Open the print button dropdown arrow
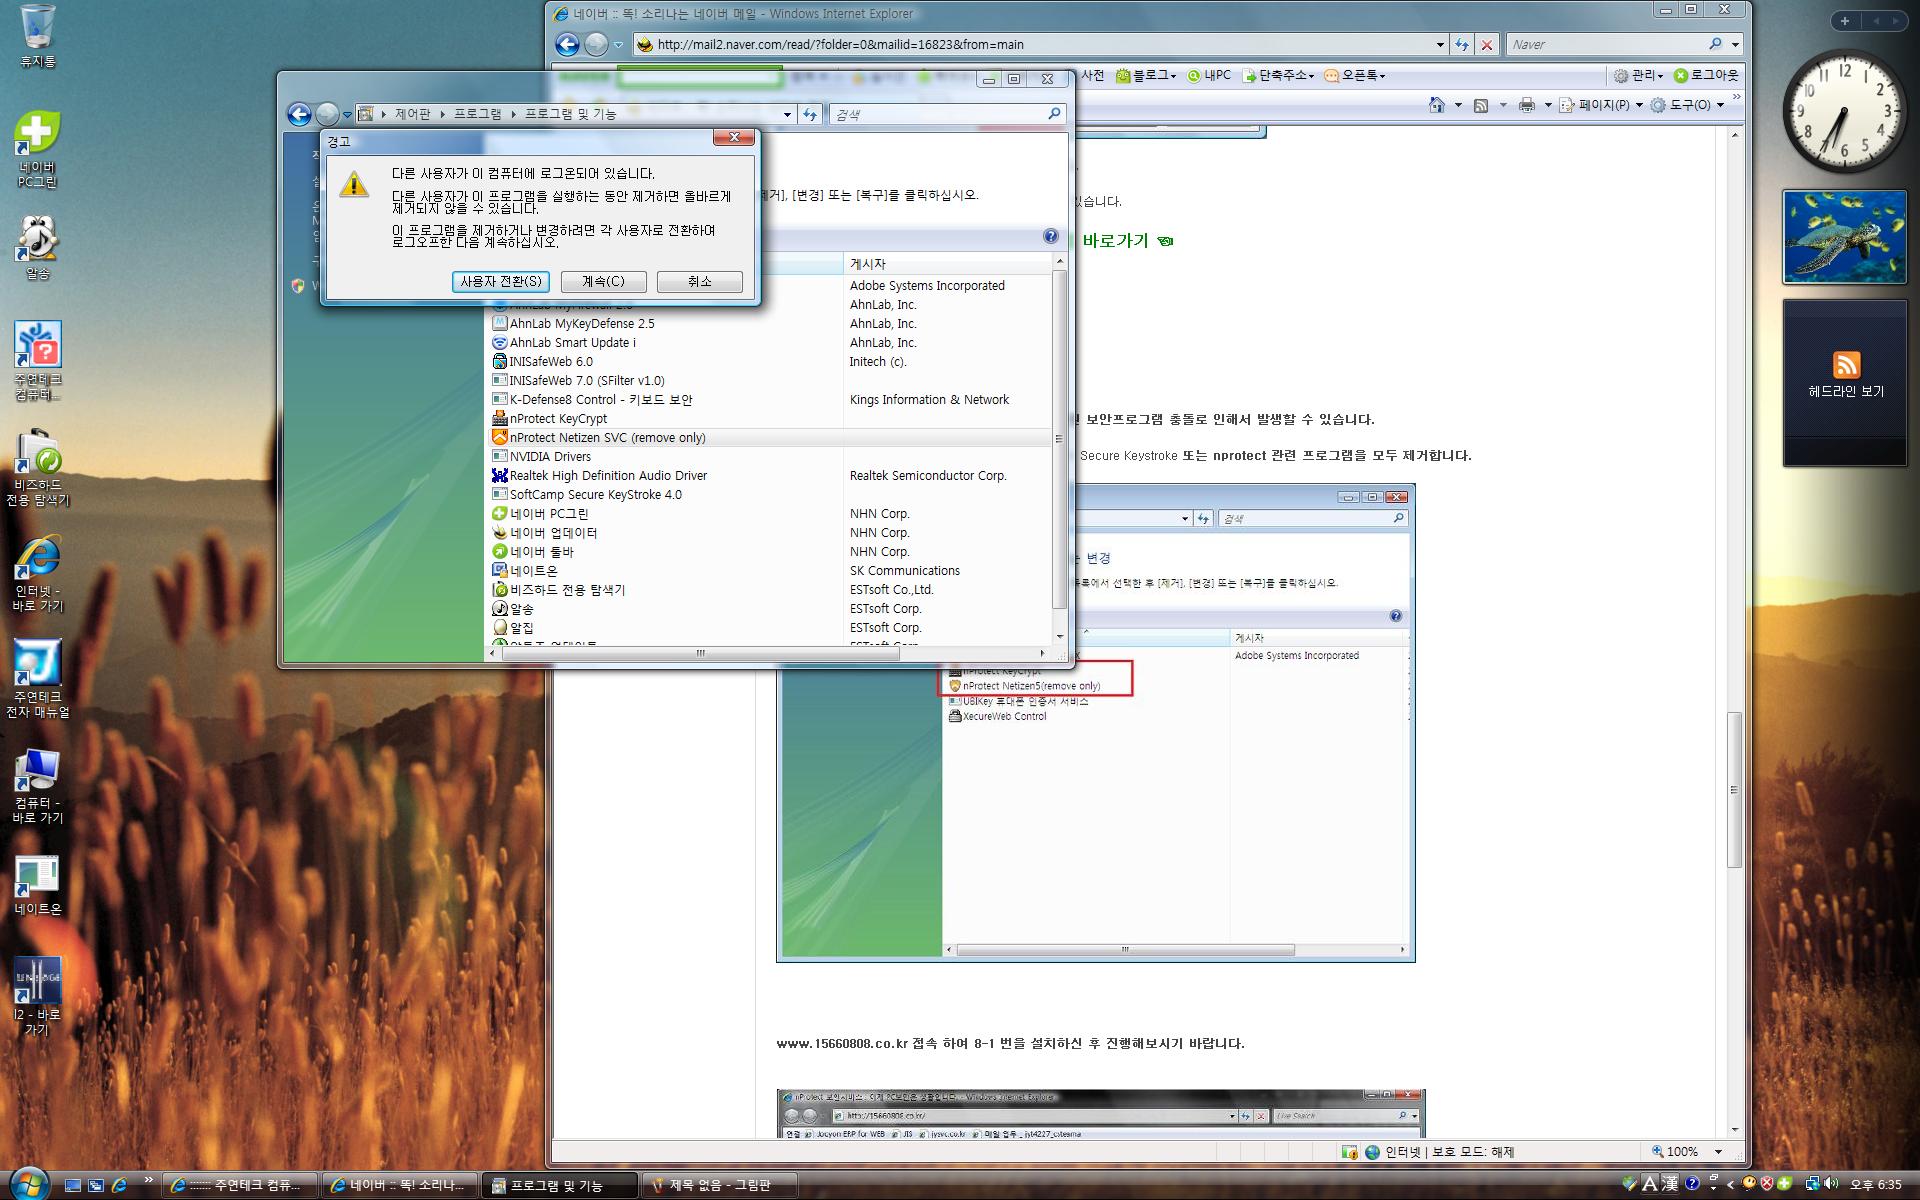Image resolution: width=1920 pixels, height=1200 pixels. click(x=1548, y=104)
